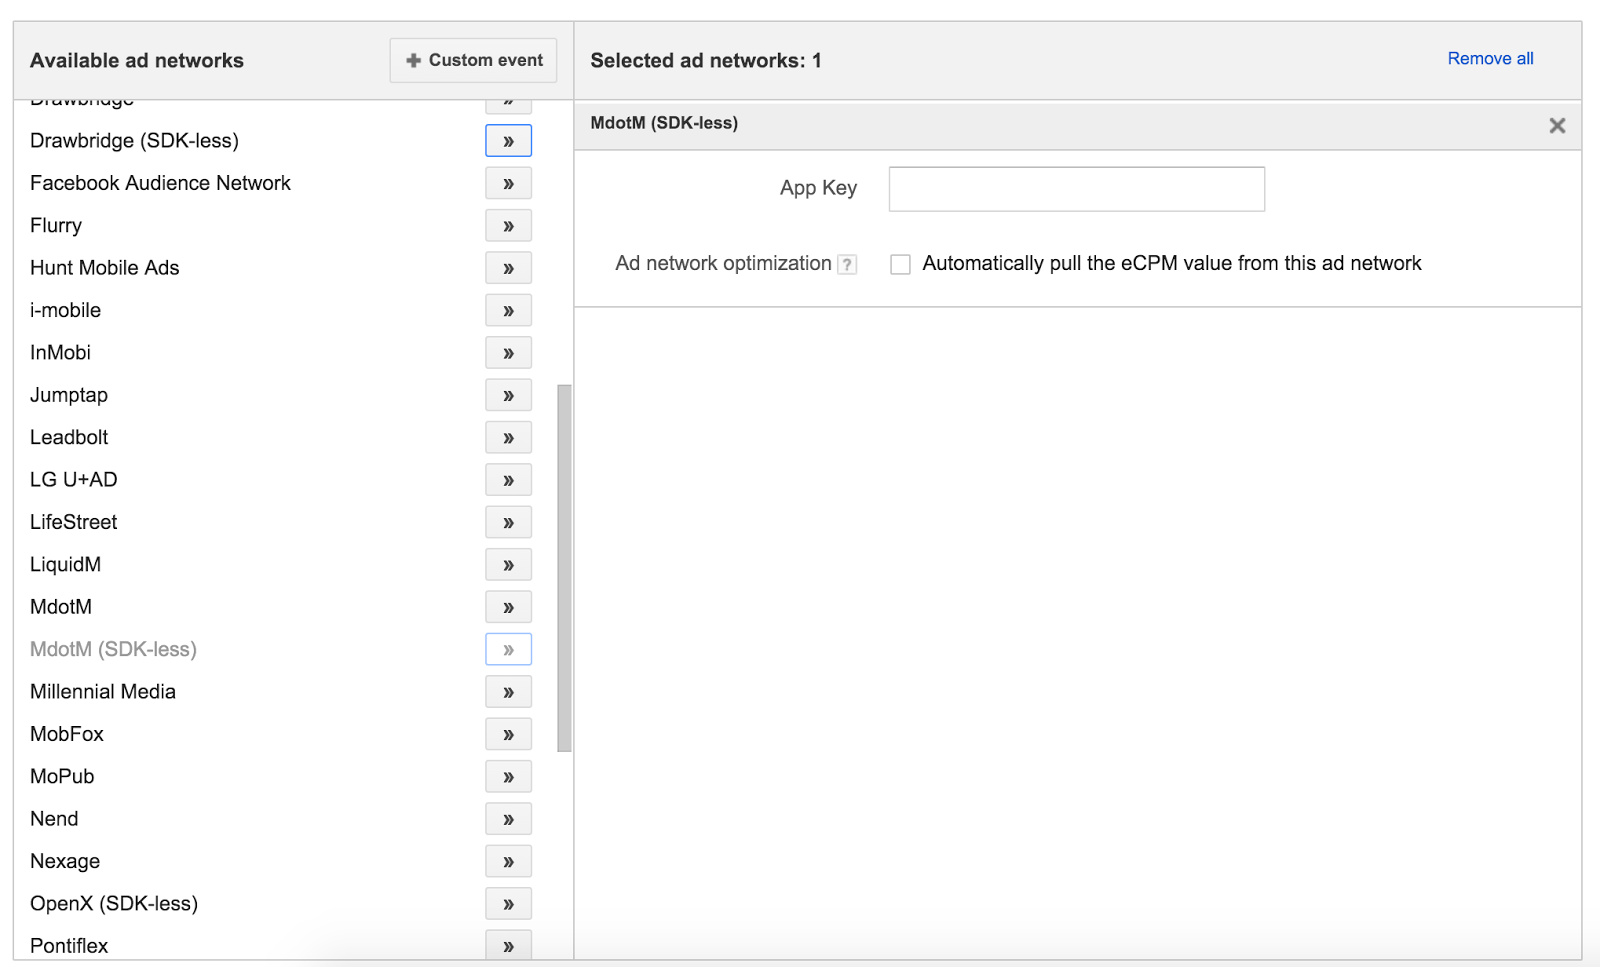Select Facebook Audience Network list entry text
The width and height of the screenshot is (1600, 967).
[x=160, y=183]
